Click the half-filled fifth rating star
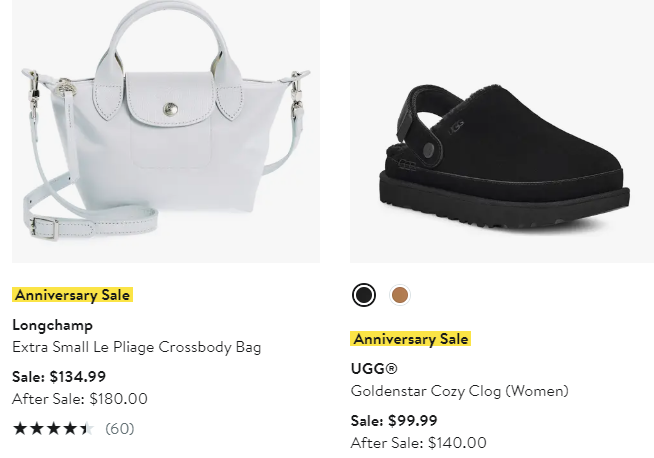This screenshot has height=458, width=654. [86, 429]
